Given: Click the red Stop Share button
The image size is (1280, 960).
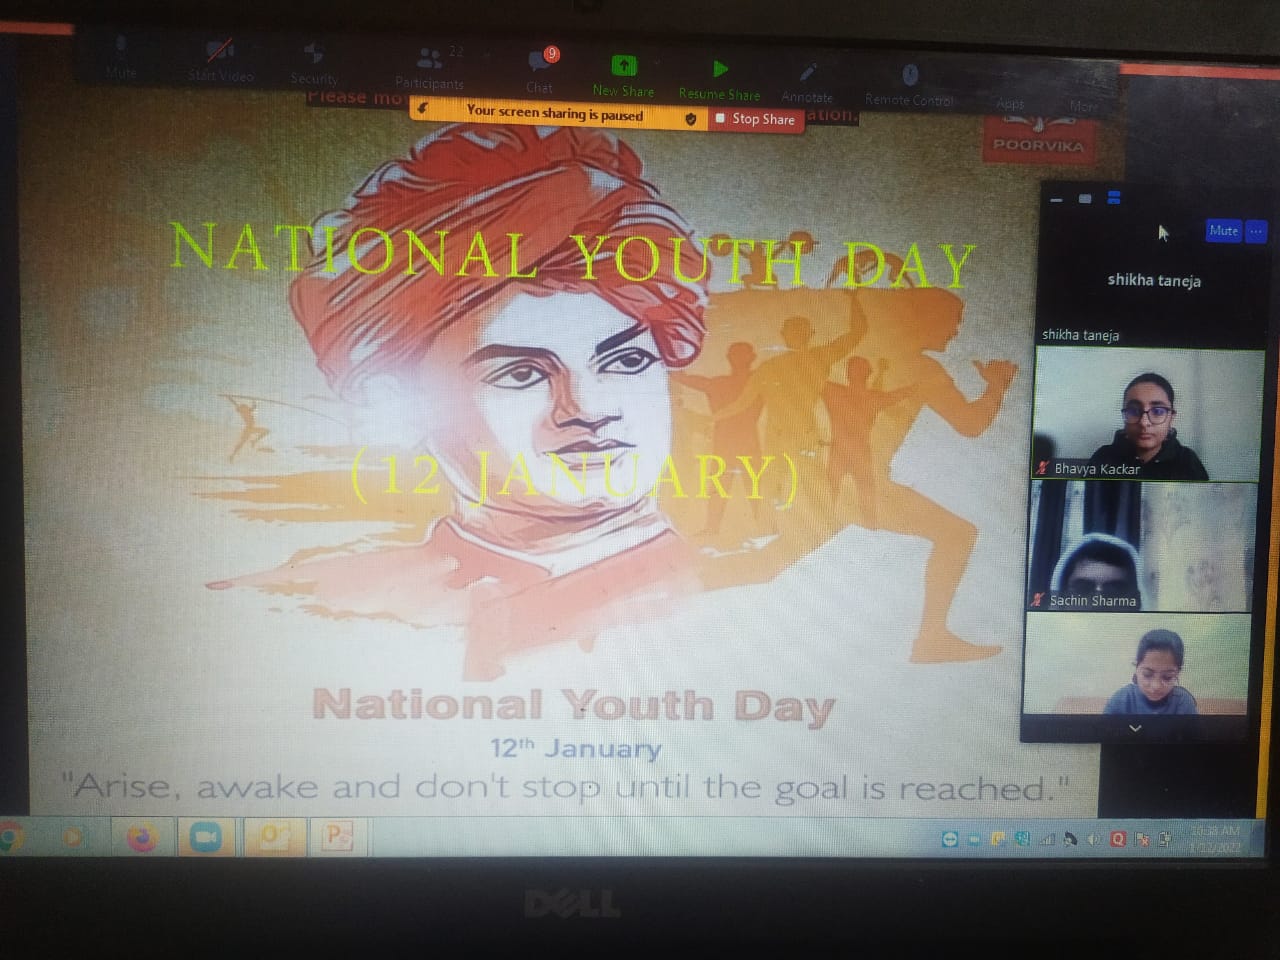Looking at the screenshot, I should point(756,119).
